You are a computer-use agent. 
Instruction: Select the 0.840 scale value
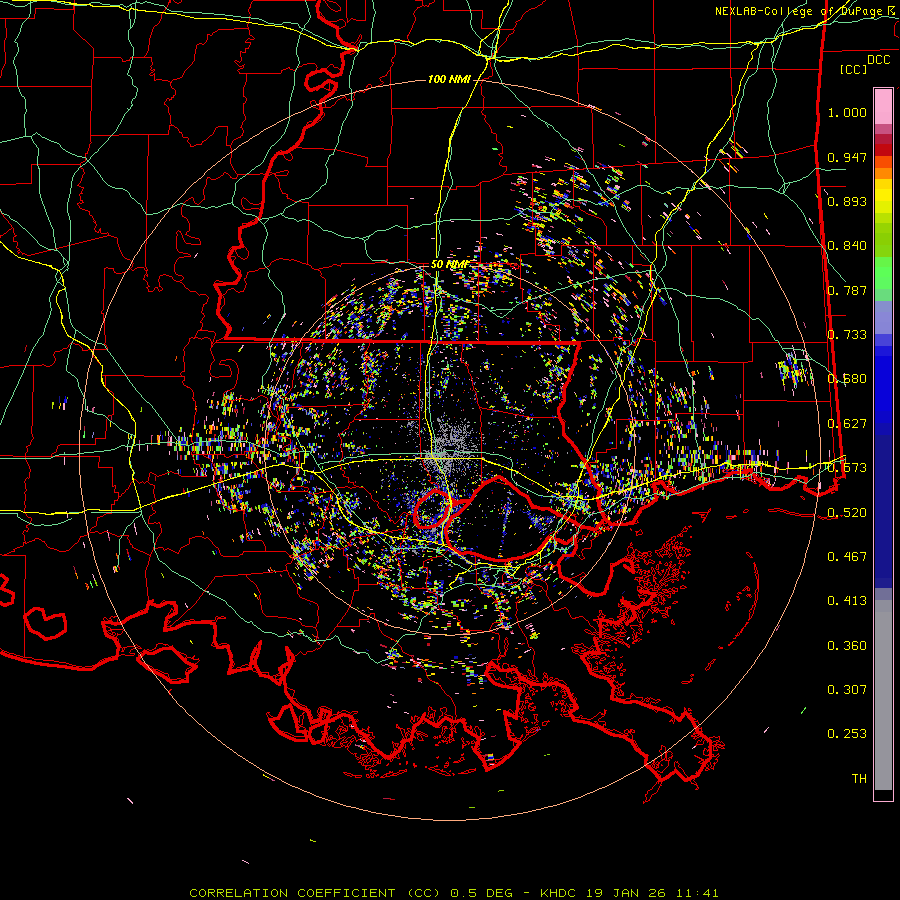pos(847,246)
